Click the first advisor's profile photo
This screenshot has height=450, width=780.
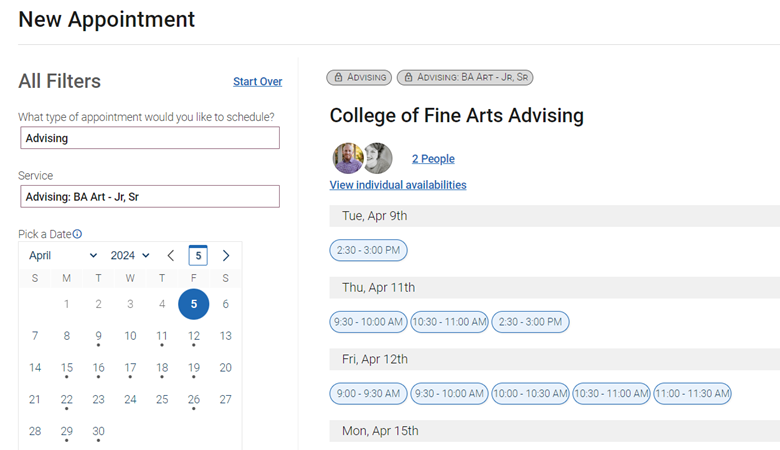348,158
